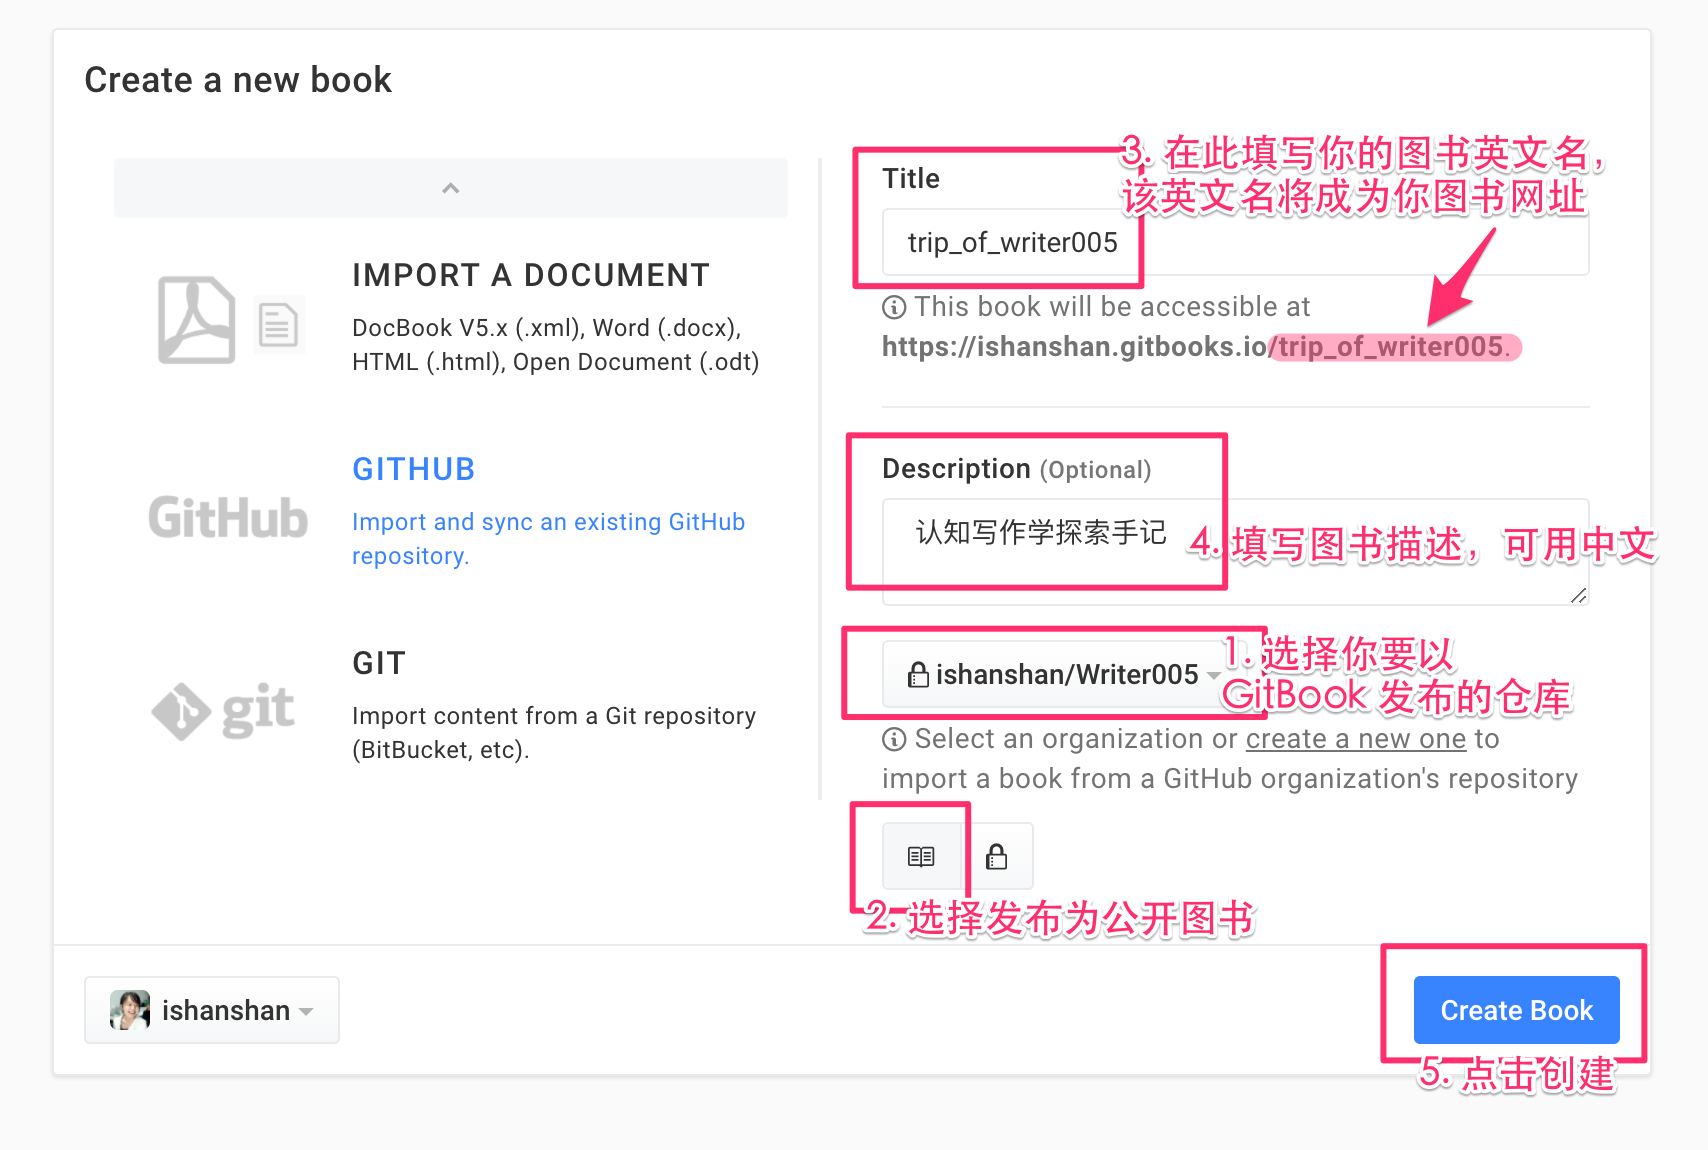Click the Create Book button
Image resolution: width=1708 pixels, height=1150 pixels.
[1516, 1010]
